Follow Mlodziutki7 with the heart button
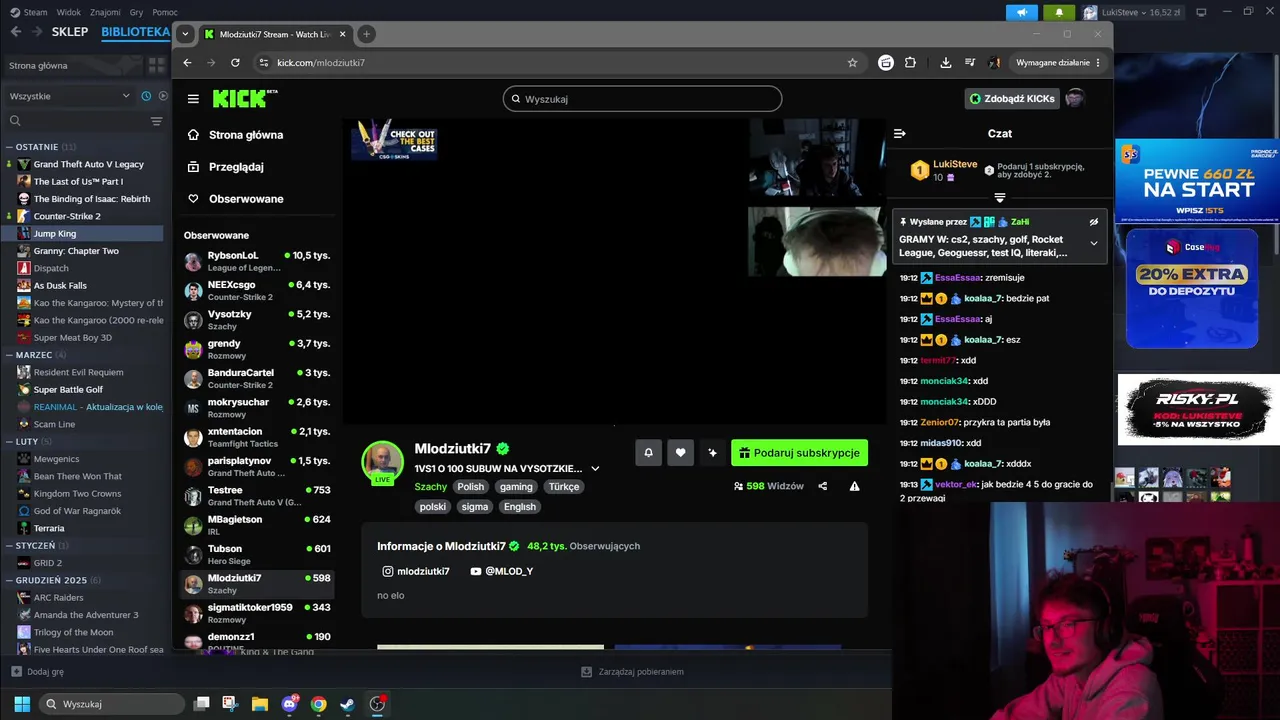 pos(680,453)
